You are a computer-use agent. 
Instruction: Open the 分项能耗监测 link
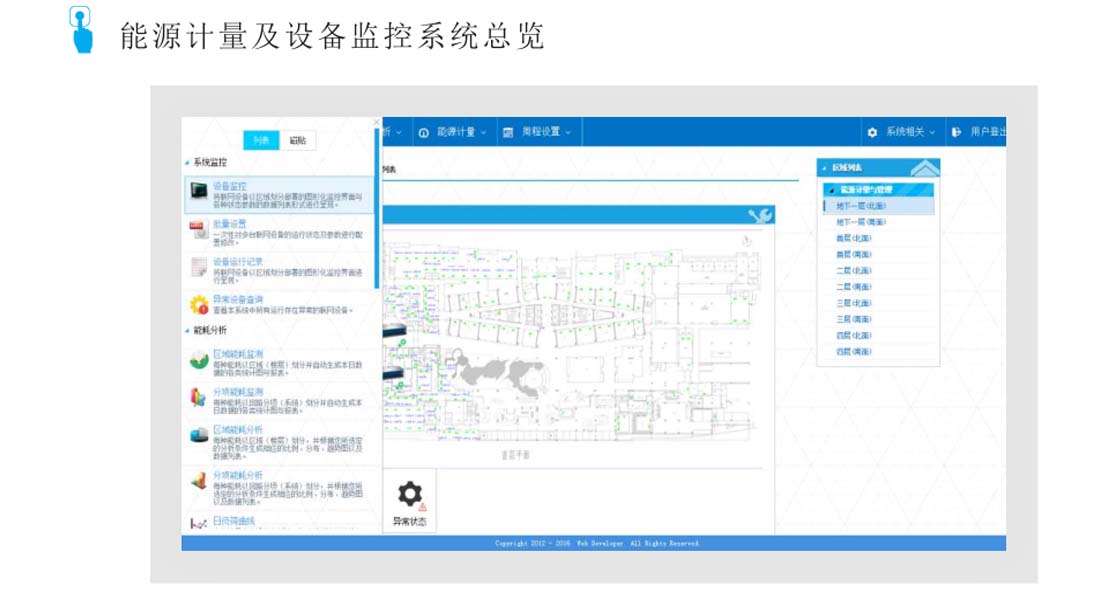coord(238,392)
